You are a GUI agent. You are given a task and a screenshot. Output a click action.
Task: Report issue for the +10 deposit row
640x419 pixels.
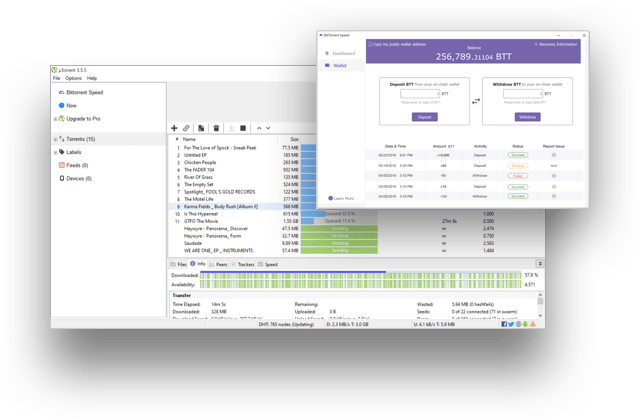pyautogui.click(x=554, y=186)
